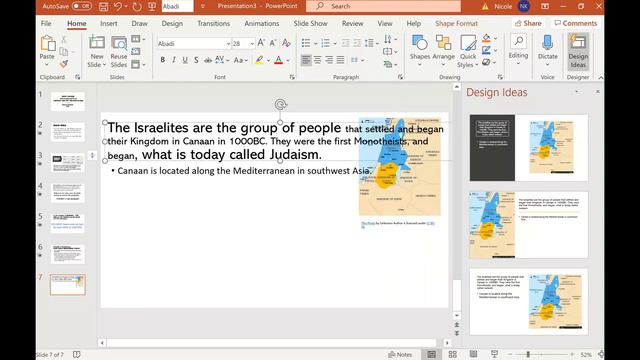This screenshot has width=640, height=360.
Task: Toggle Bold formatting
Action: [162, 60]
